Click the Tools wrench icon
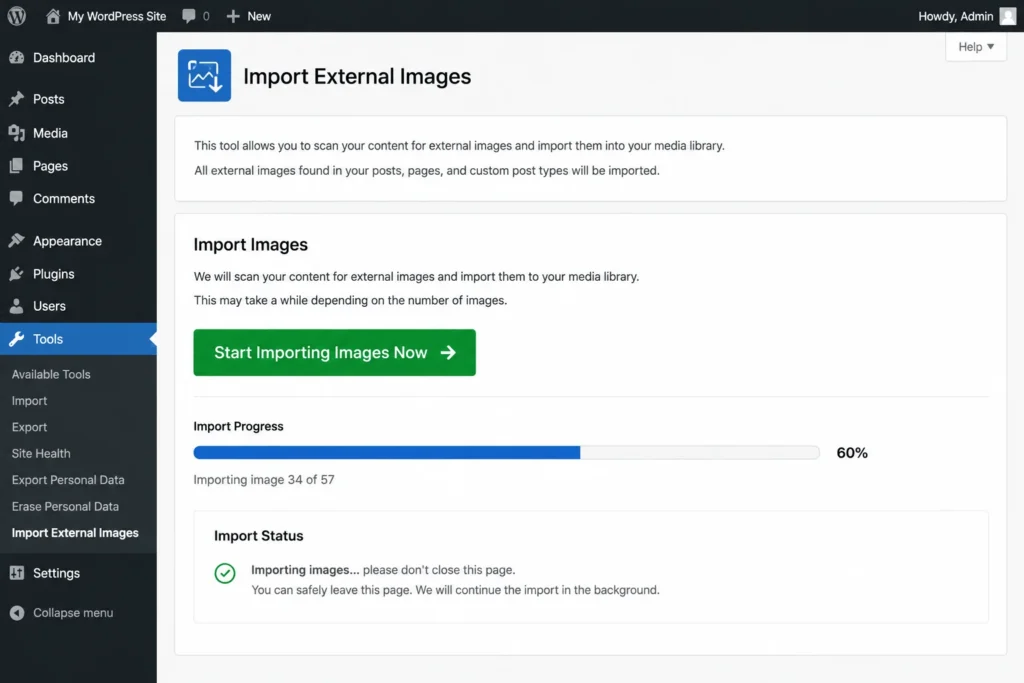1024x683 pixels. tap(17, 339)
